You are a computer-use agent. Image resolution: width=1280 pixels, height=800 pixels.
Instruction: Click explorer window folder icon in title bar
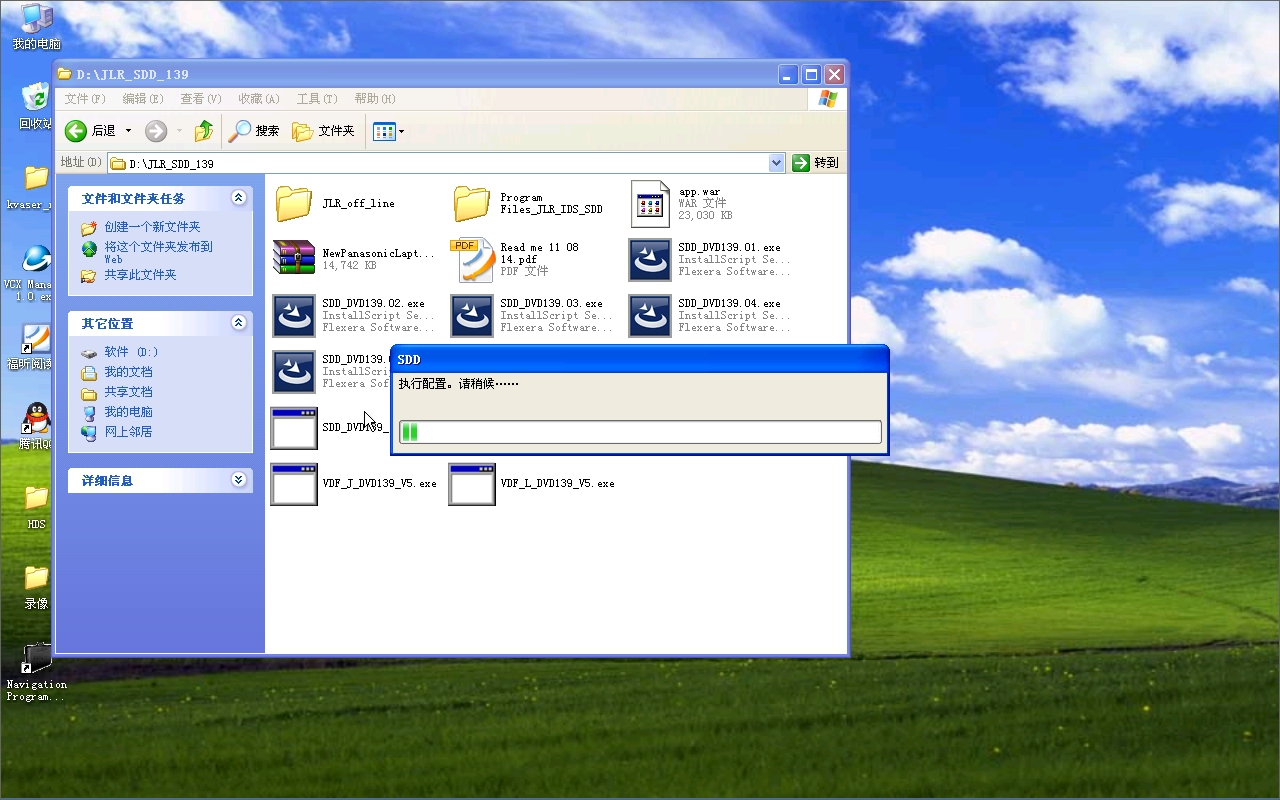[65, 74]
